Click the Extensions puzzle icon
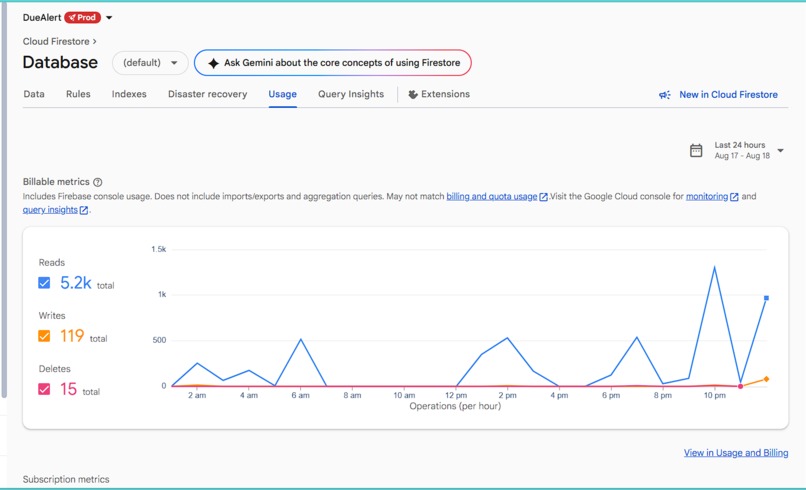The height and width of the screenshot is (490, 806). [413, 95]
